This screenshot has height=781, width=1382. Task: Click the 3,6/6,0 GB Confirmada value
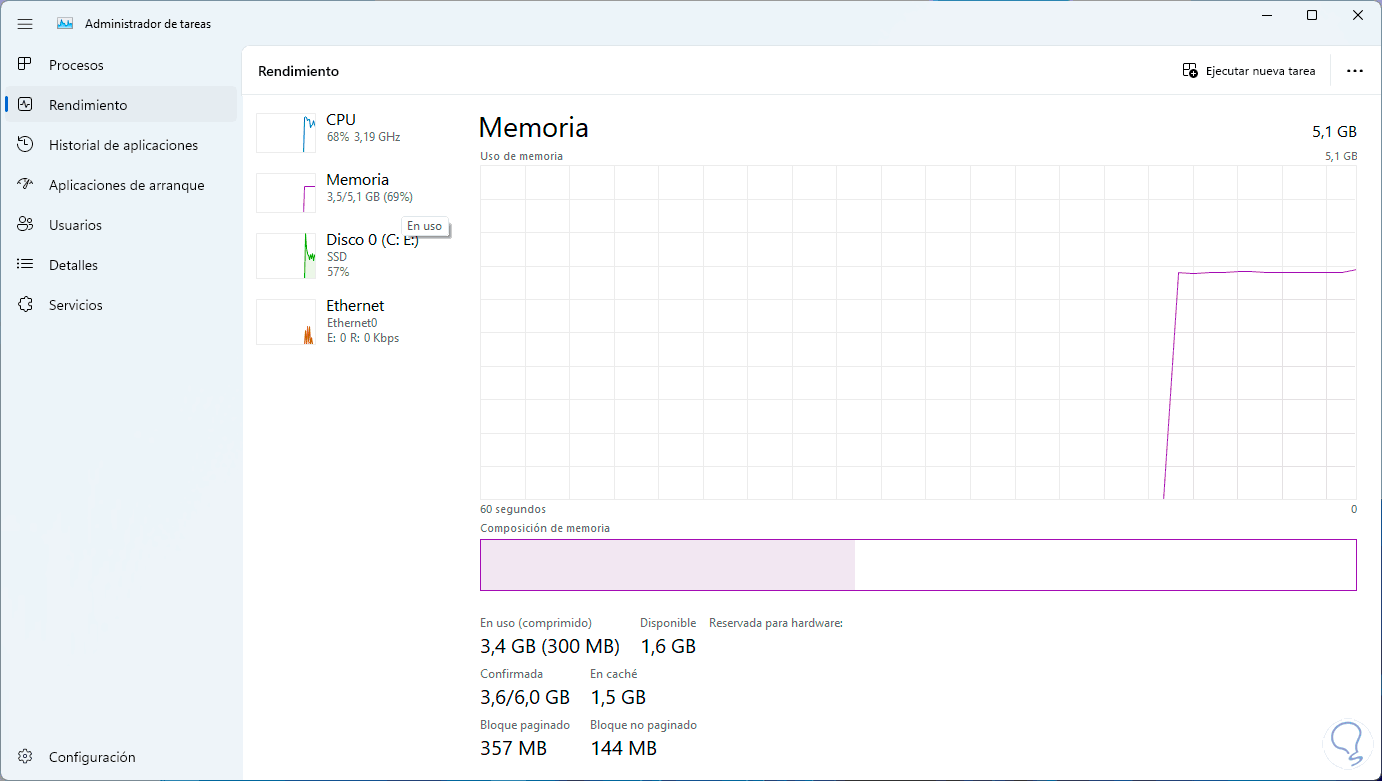(x=525, y=697)
